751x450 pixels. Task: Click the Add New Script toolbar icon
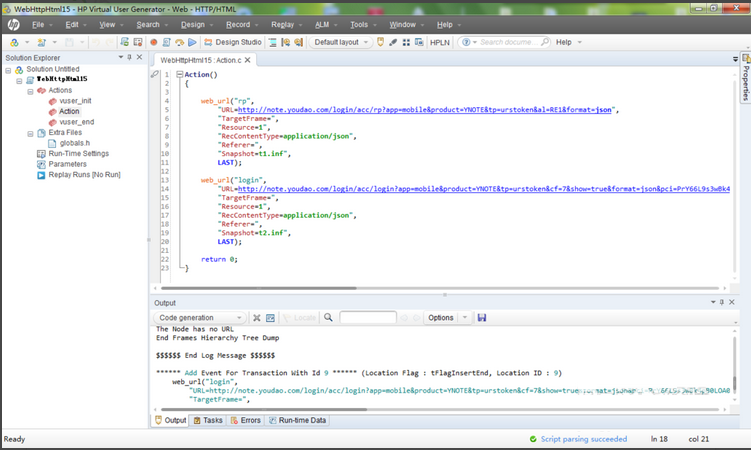(x=14, y=42)
